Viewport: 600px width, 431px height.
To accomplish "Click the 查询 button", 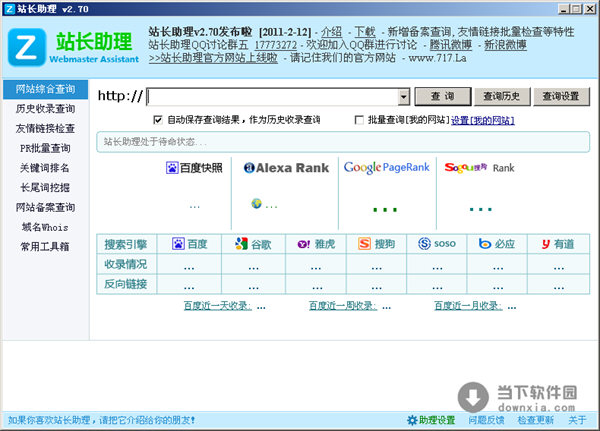I will coord(443,96).
